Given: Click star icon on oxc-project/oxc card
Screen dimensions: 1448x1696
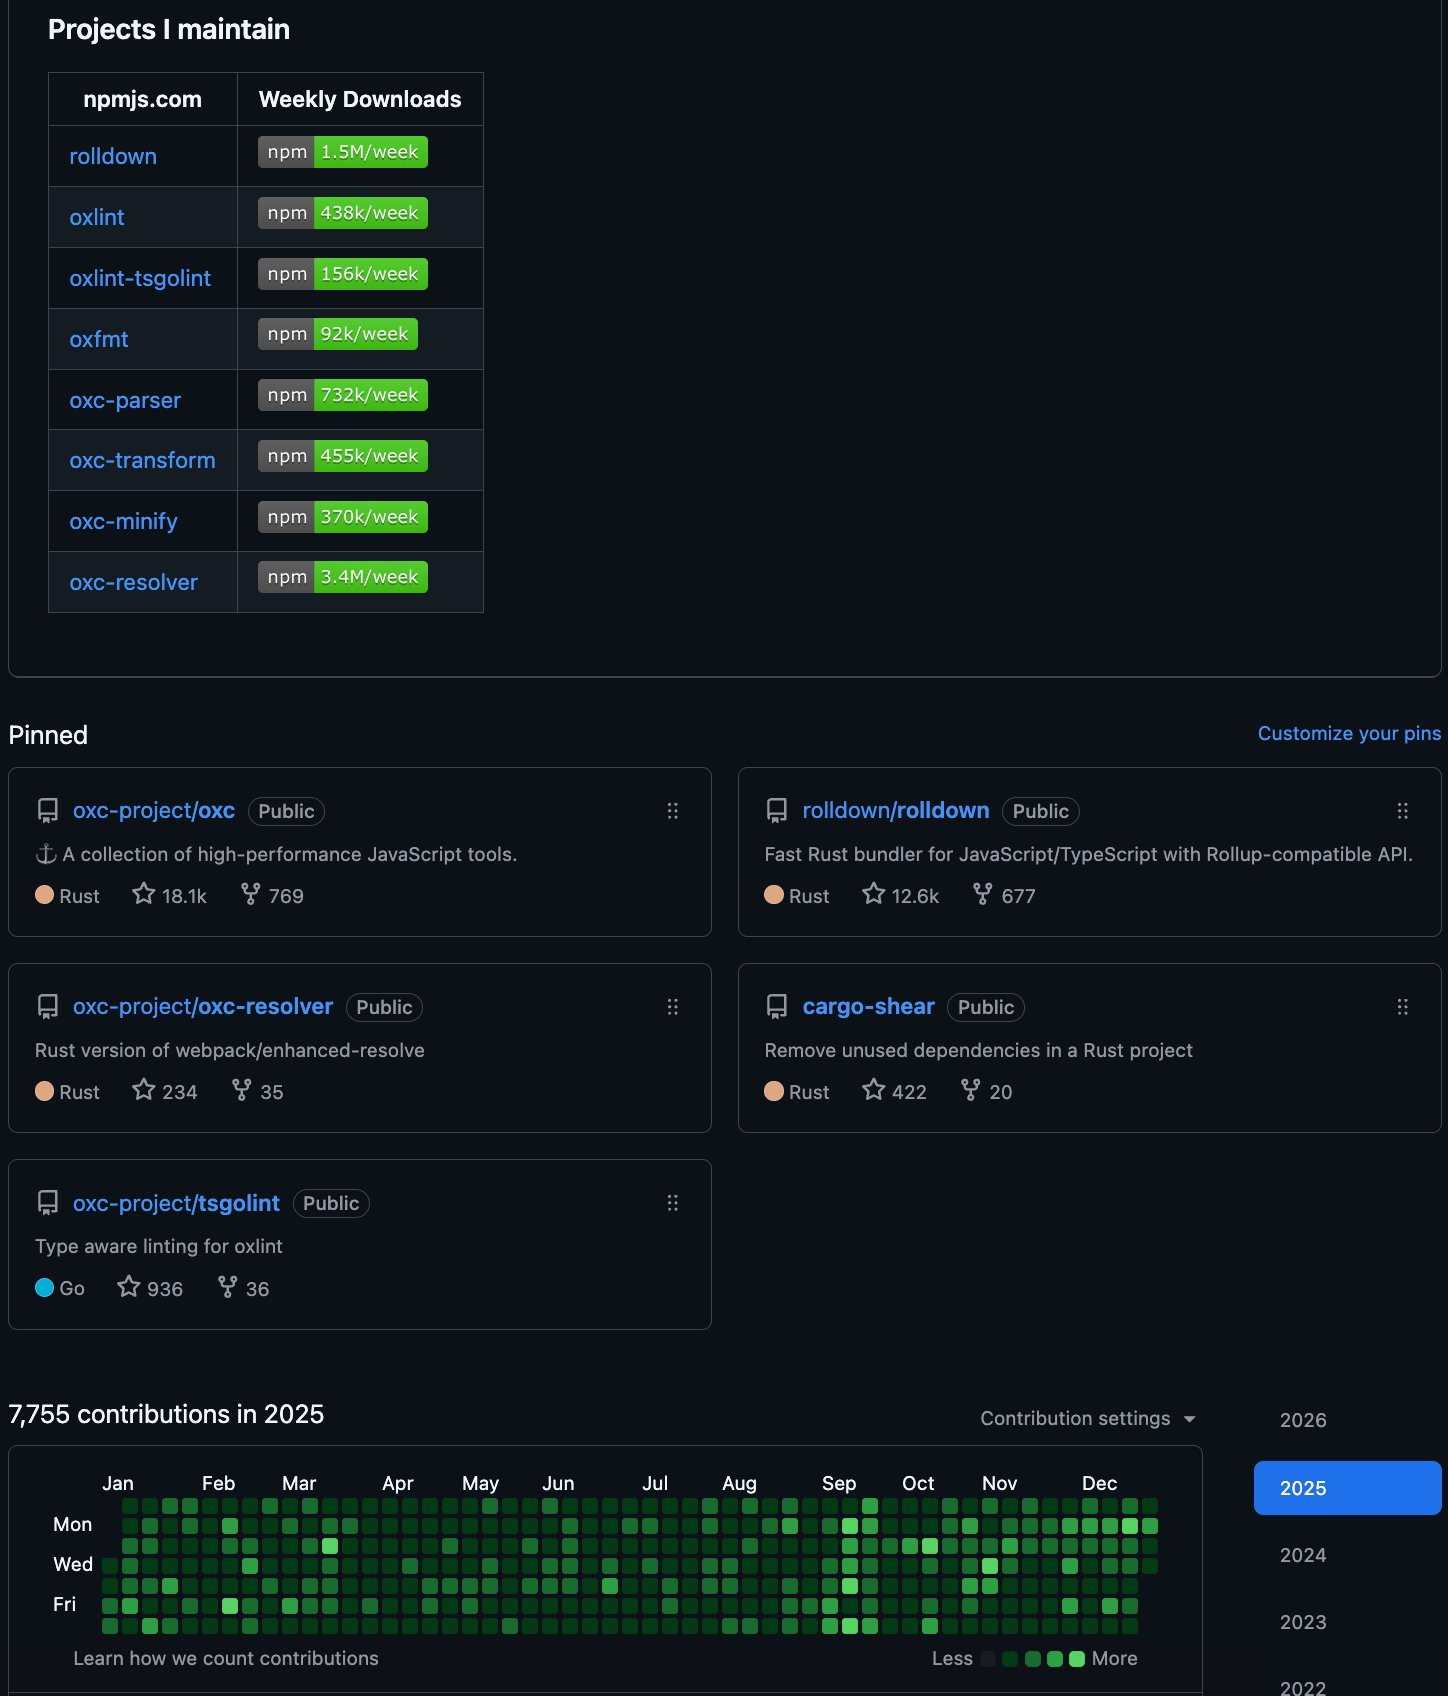Looking at the screenshot, I should [144, 894].
